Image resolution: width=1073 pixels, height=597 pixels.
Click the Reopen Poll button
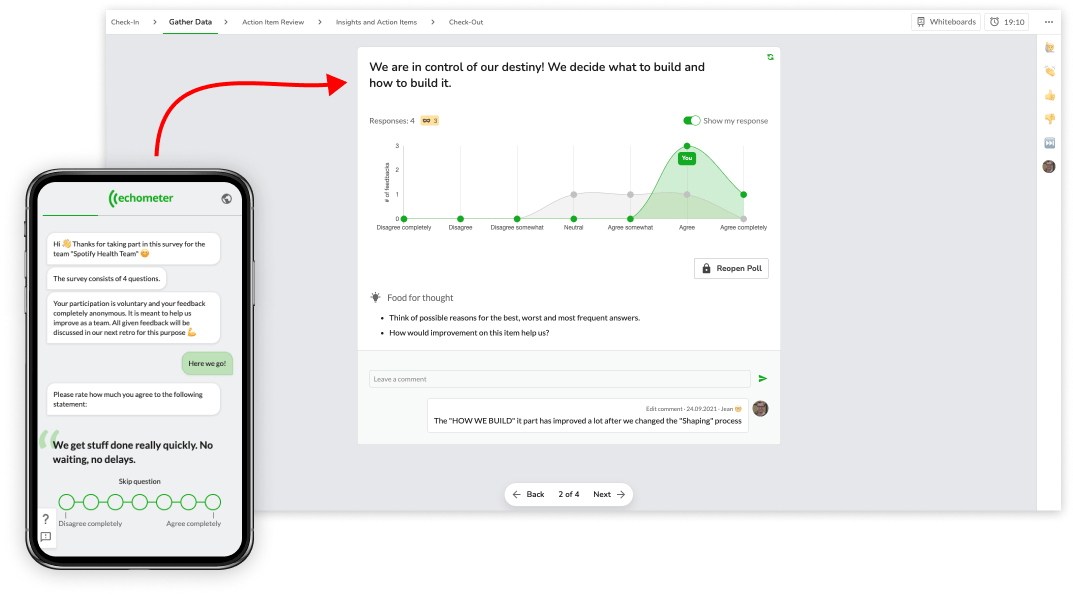point(731,268)
